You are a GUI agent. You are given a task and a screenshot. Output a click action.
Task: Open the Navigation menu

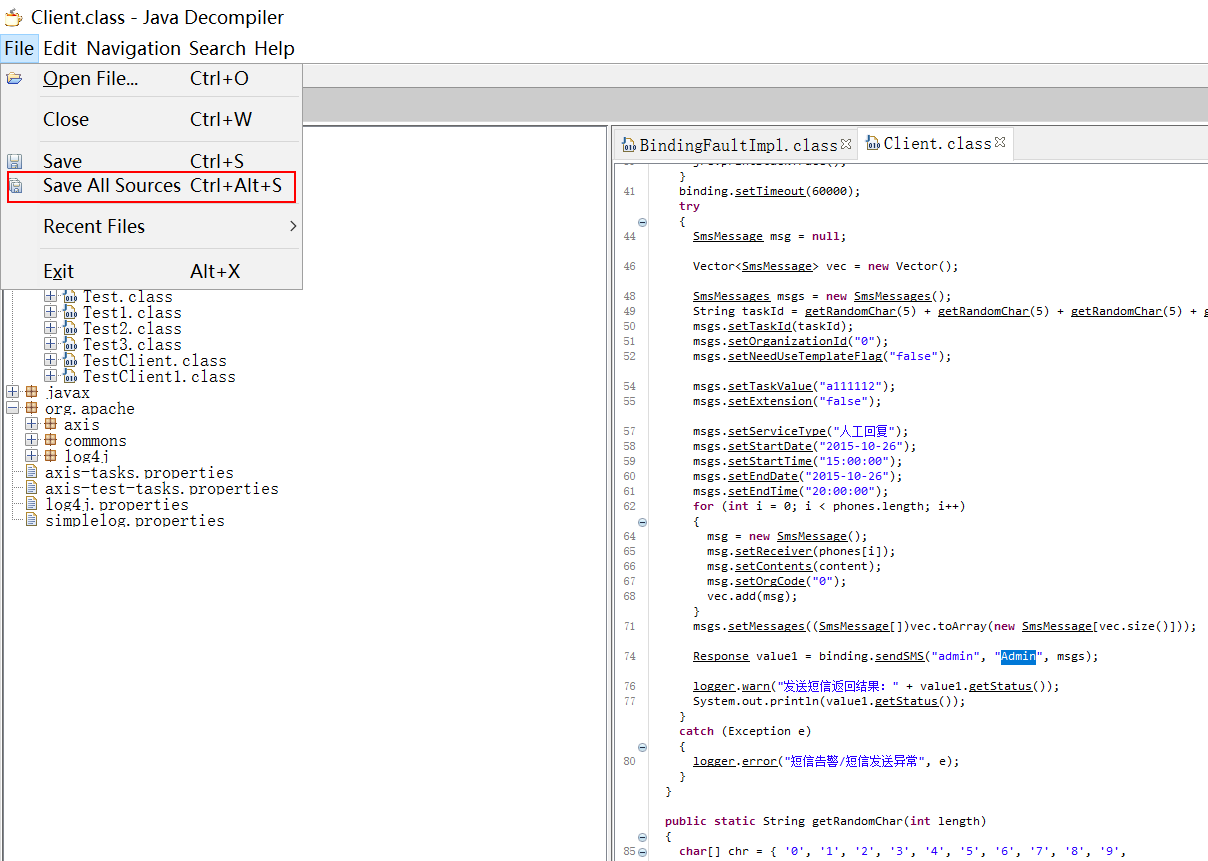pyautogui.click(x=133, y=48)
